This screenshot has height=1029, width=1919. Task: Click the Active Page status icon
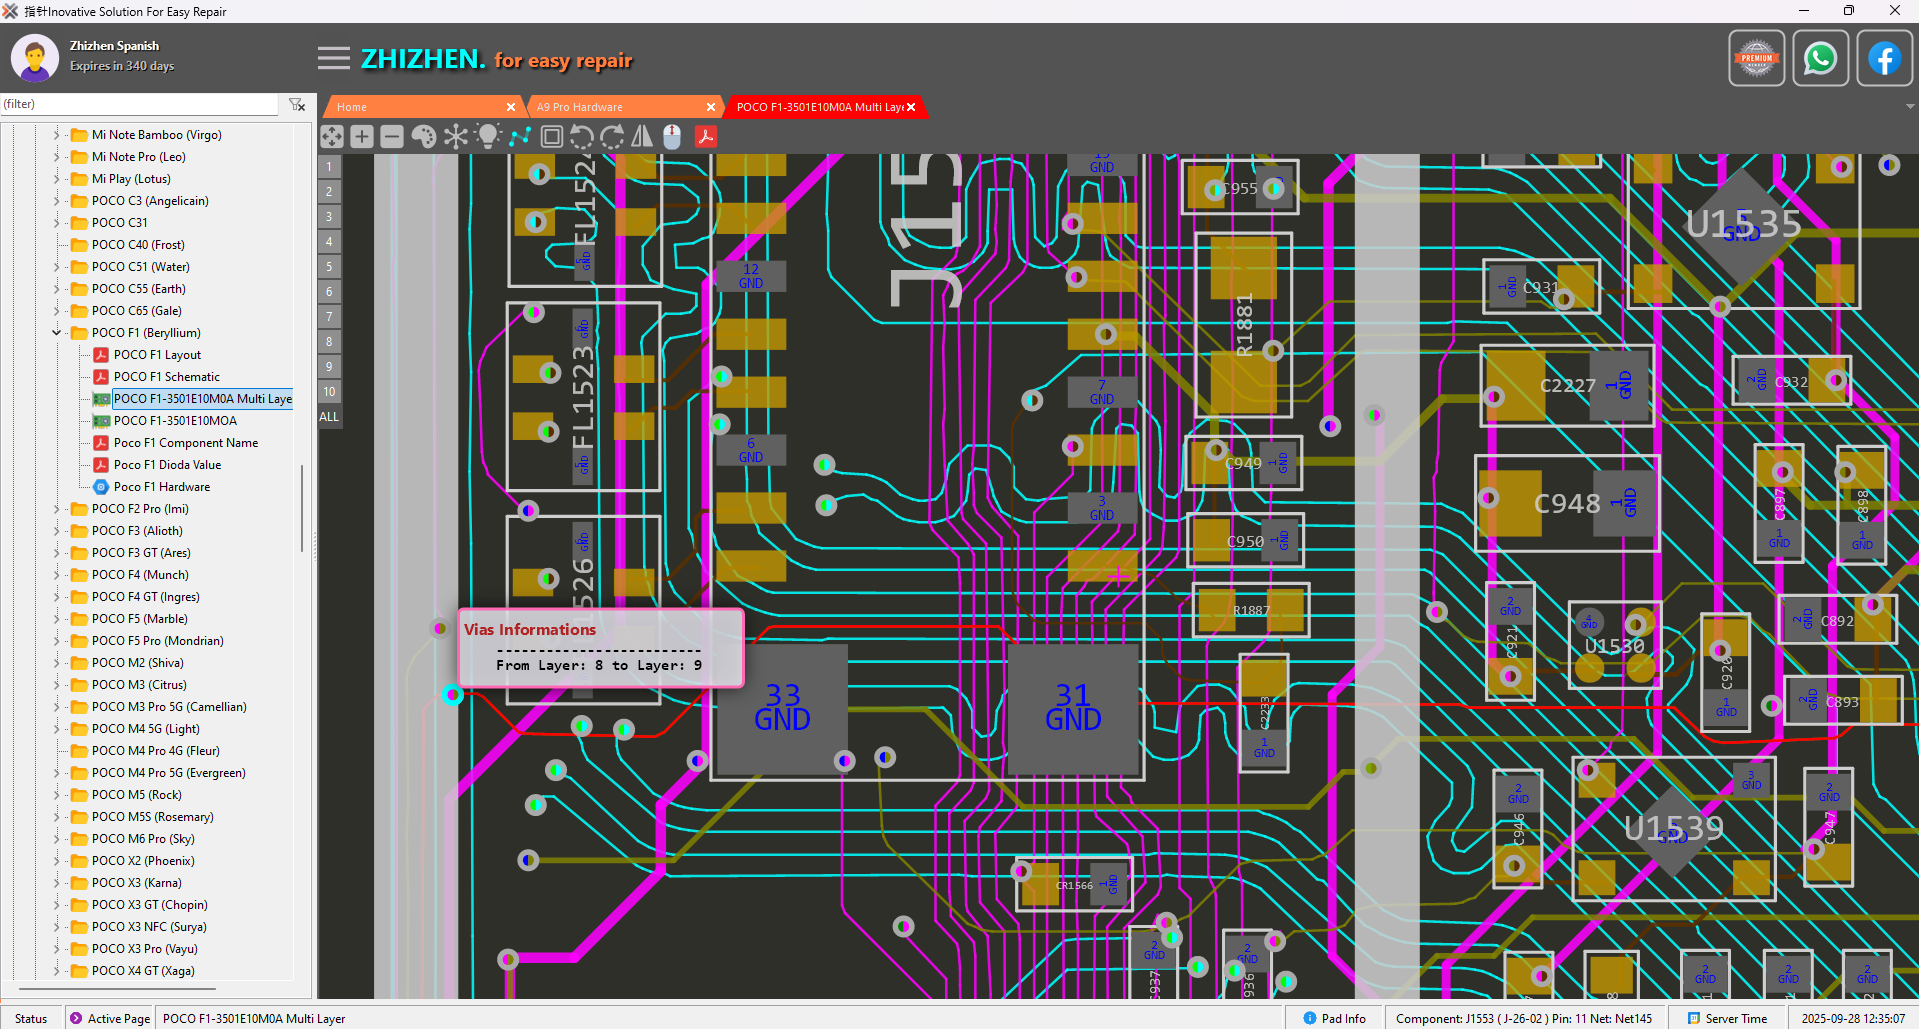[76, 1018]
